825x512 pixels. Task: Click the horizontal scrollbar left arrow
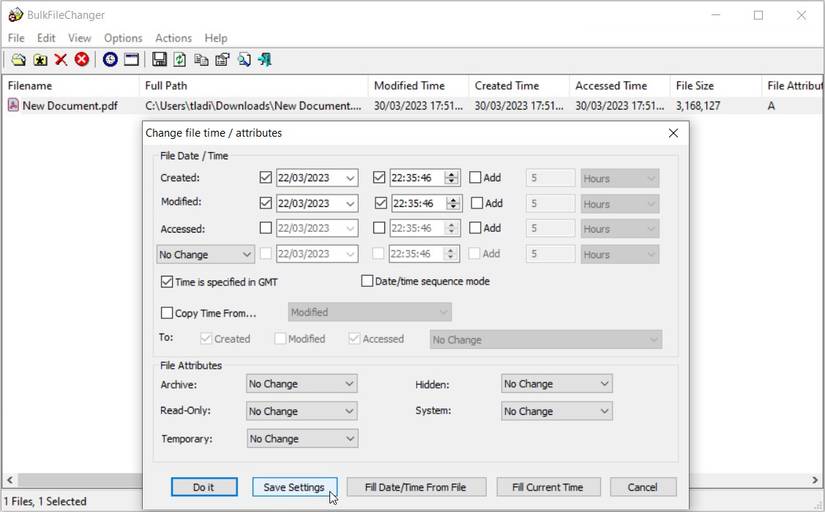pos(10,480)
